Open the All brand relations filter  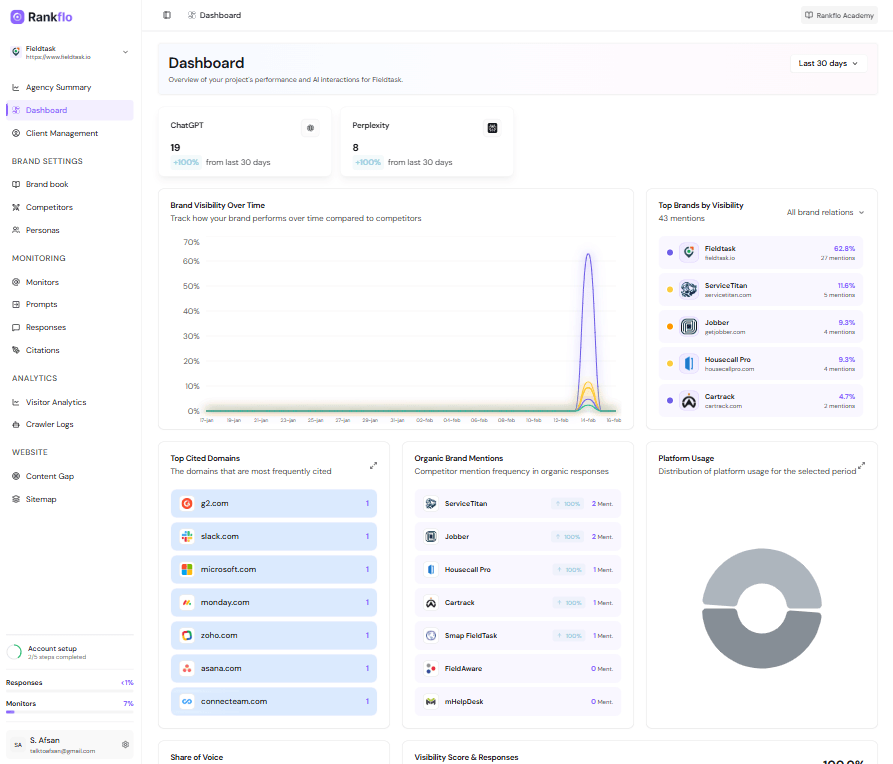tap(824, 212)
